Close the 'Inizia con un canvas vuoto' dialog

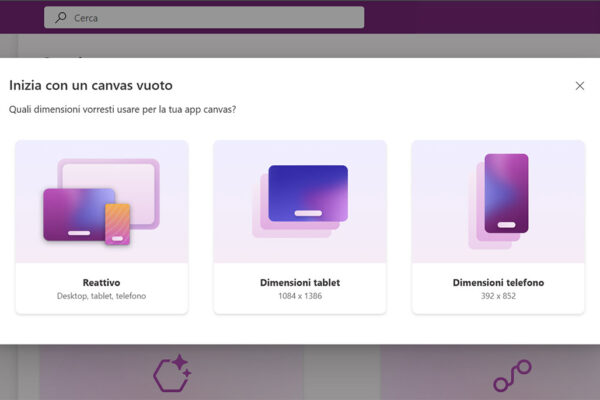(x=580, y=86)
